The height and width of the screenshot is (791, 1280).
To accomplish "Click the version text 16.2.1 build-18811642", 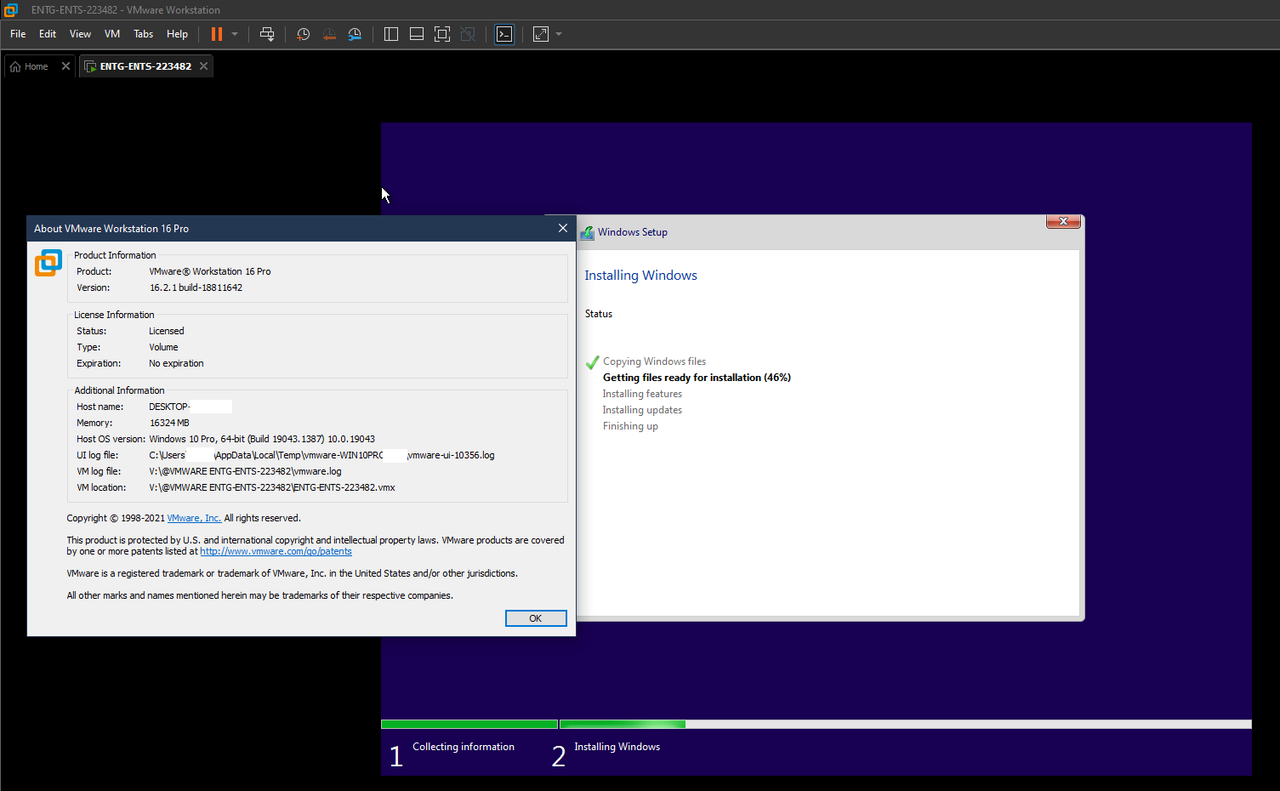I will point(196,287).
